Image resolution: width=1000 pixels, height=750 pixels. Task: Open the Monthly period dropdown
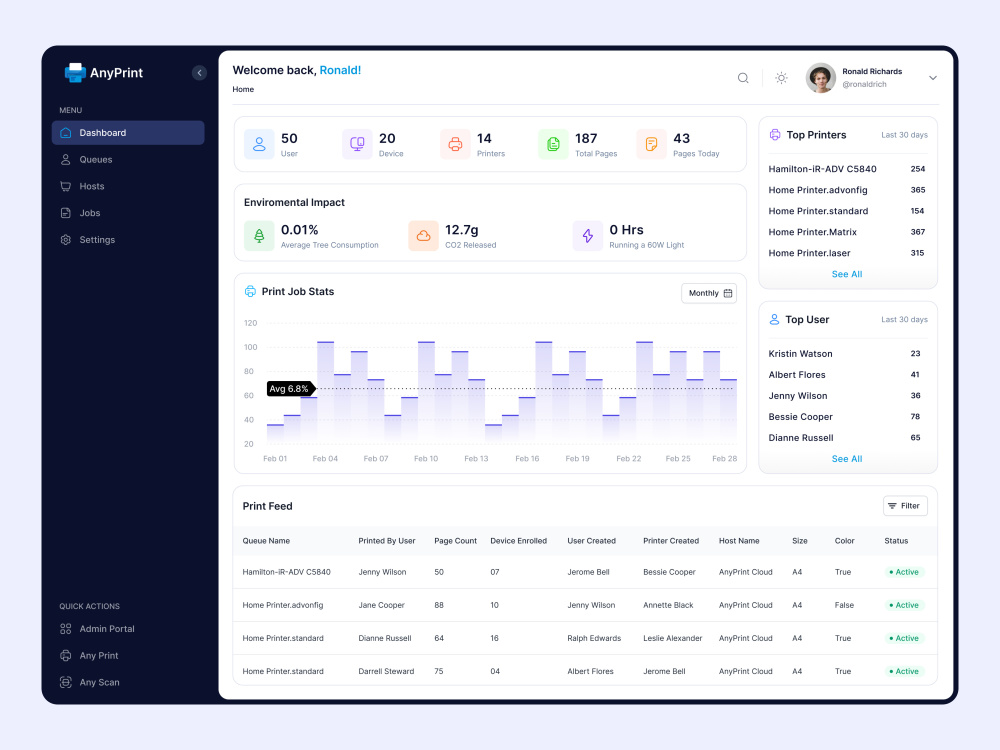pos(709,293)
